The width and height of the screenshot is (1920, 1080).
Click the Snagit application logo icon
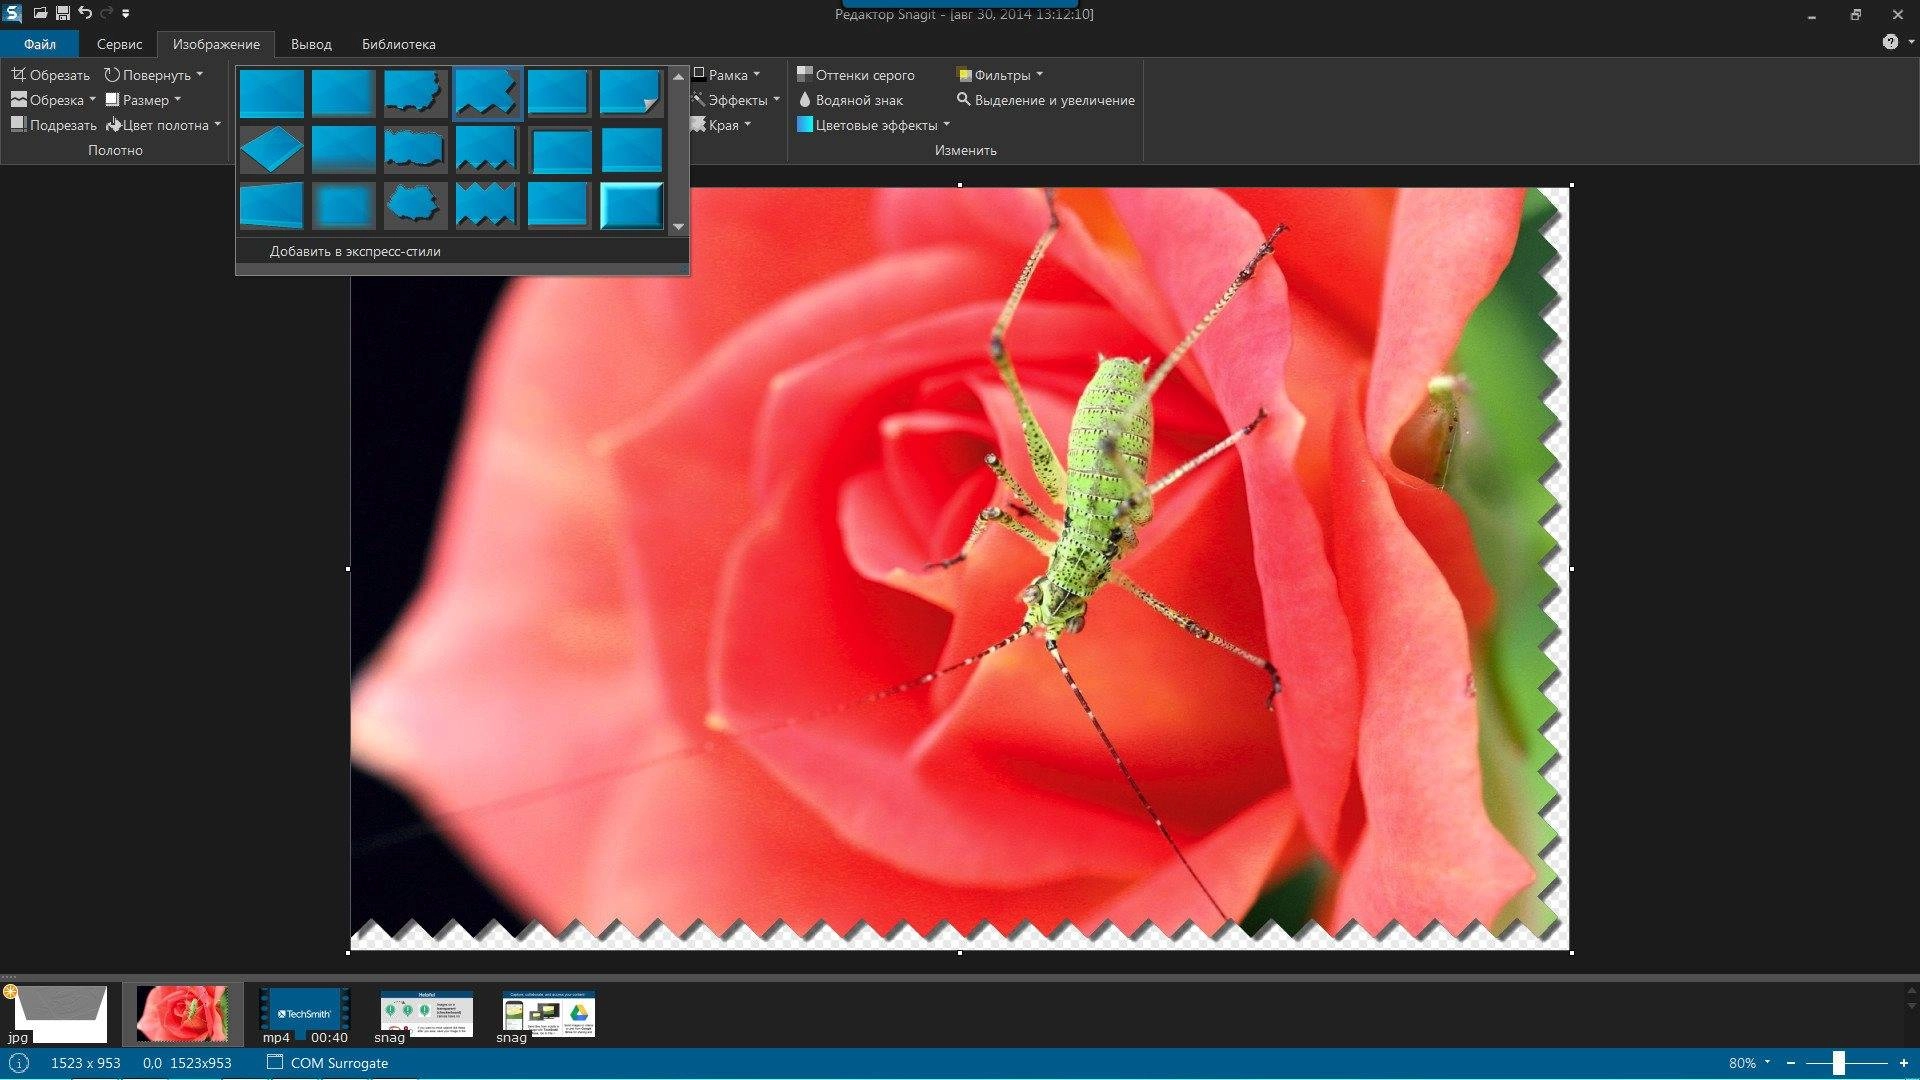pyautogui.click(x=12, y=13)
